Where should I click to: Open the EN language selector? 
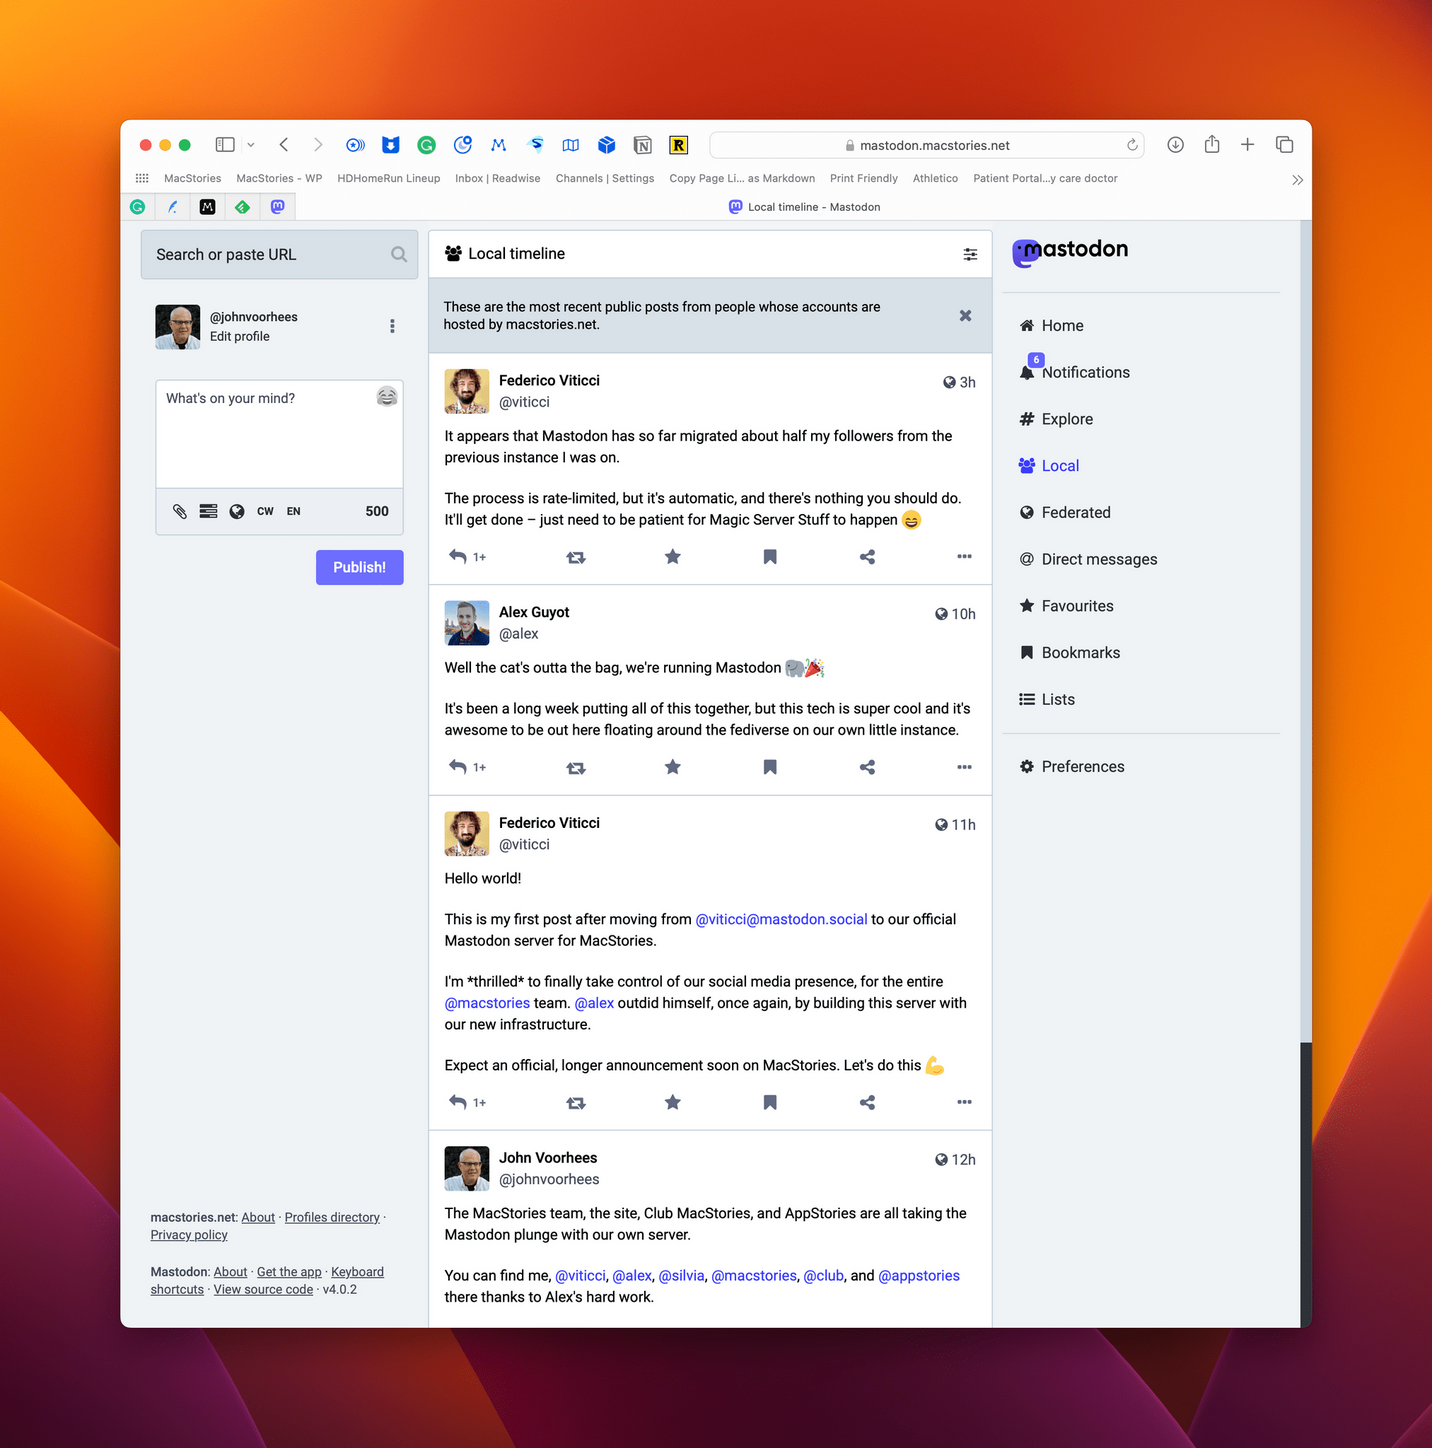[x=294, y=511]
